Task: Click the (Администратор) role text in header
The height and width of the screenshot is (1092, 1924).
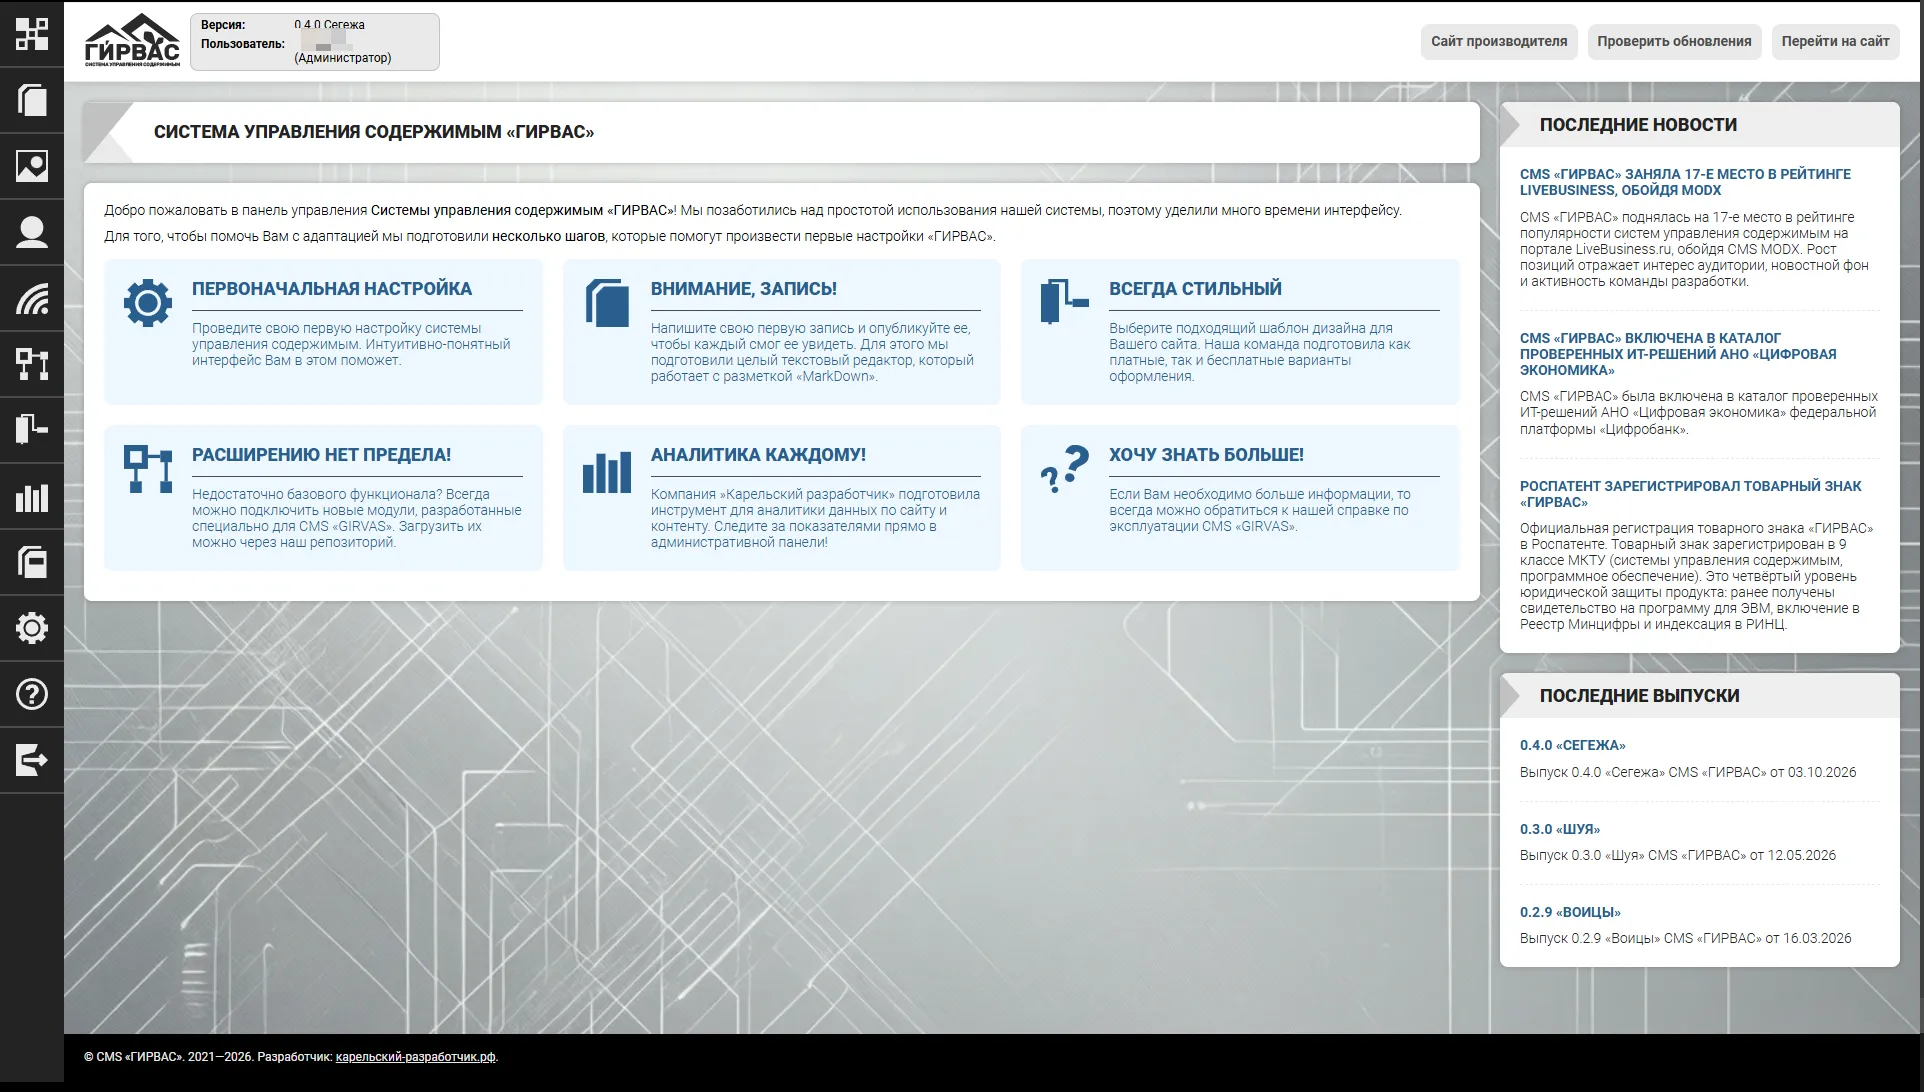Action: click(x=343, y=58)
